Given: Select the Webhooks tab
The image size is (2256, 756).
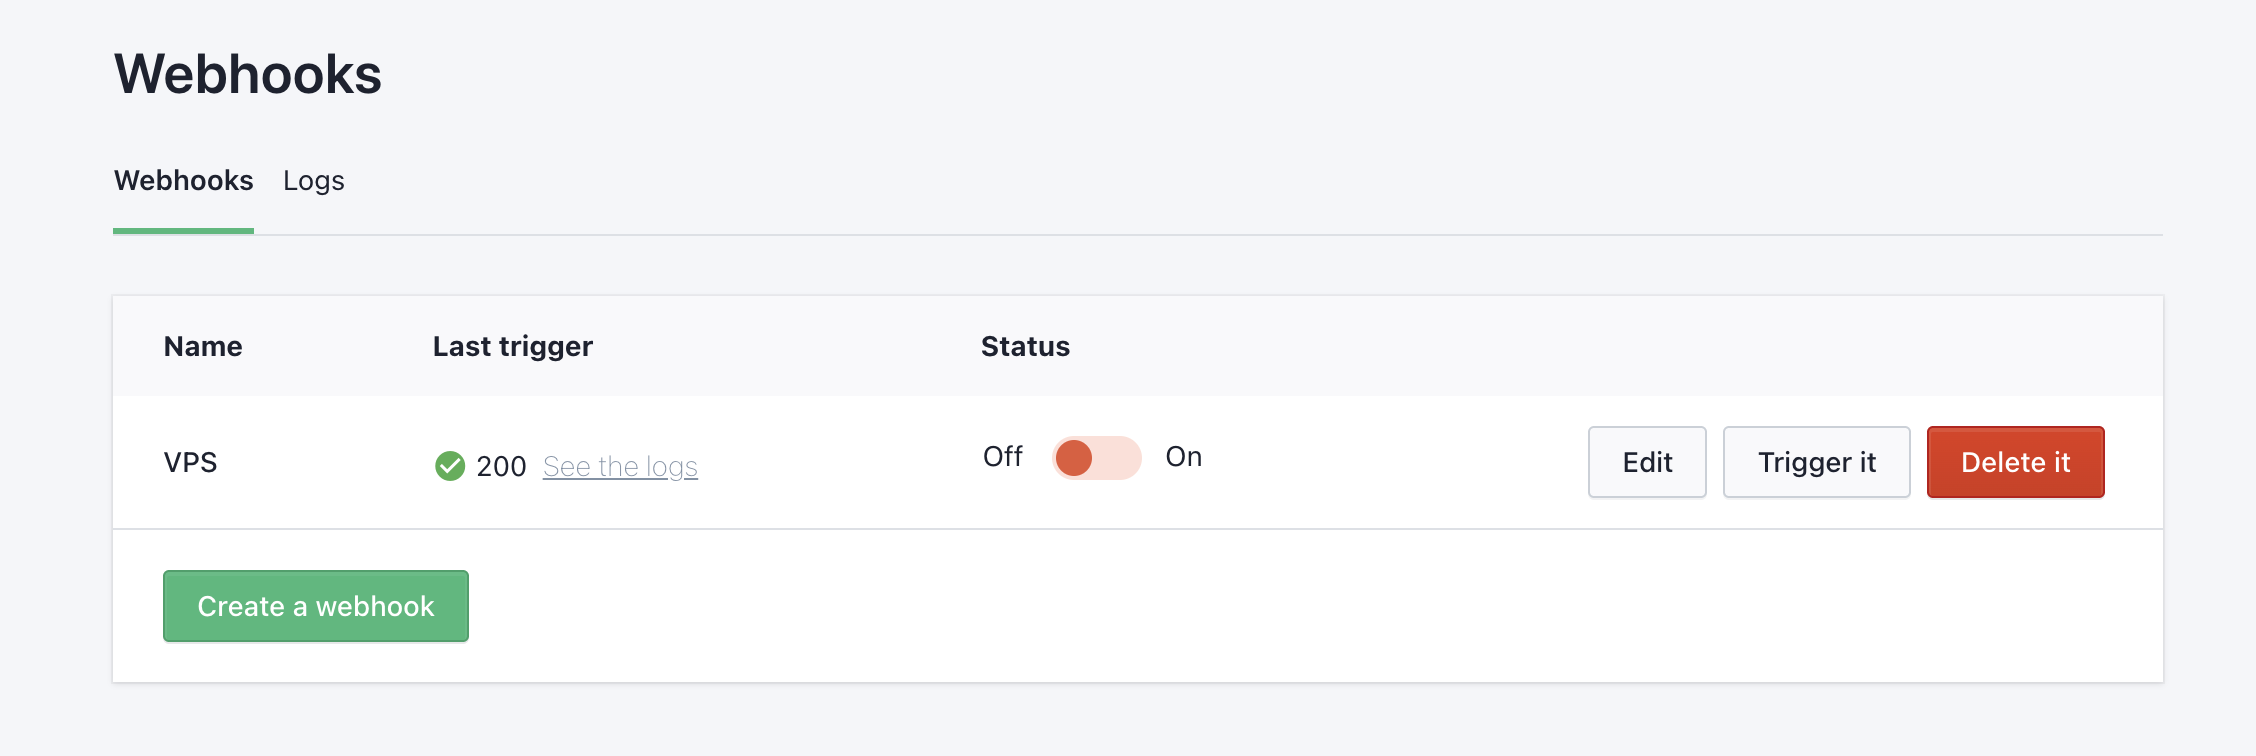Looking at the screenshot, I should point(183,181).
